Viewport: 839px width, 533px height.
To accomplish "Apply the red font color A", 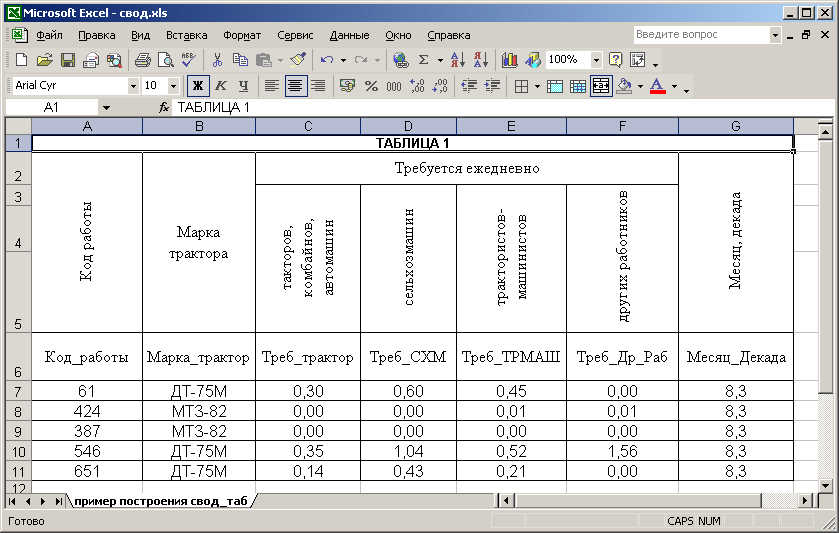I will pyautogui.click(x=658, y=86).
